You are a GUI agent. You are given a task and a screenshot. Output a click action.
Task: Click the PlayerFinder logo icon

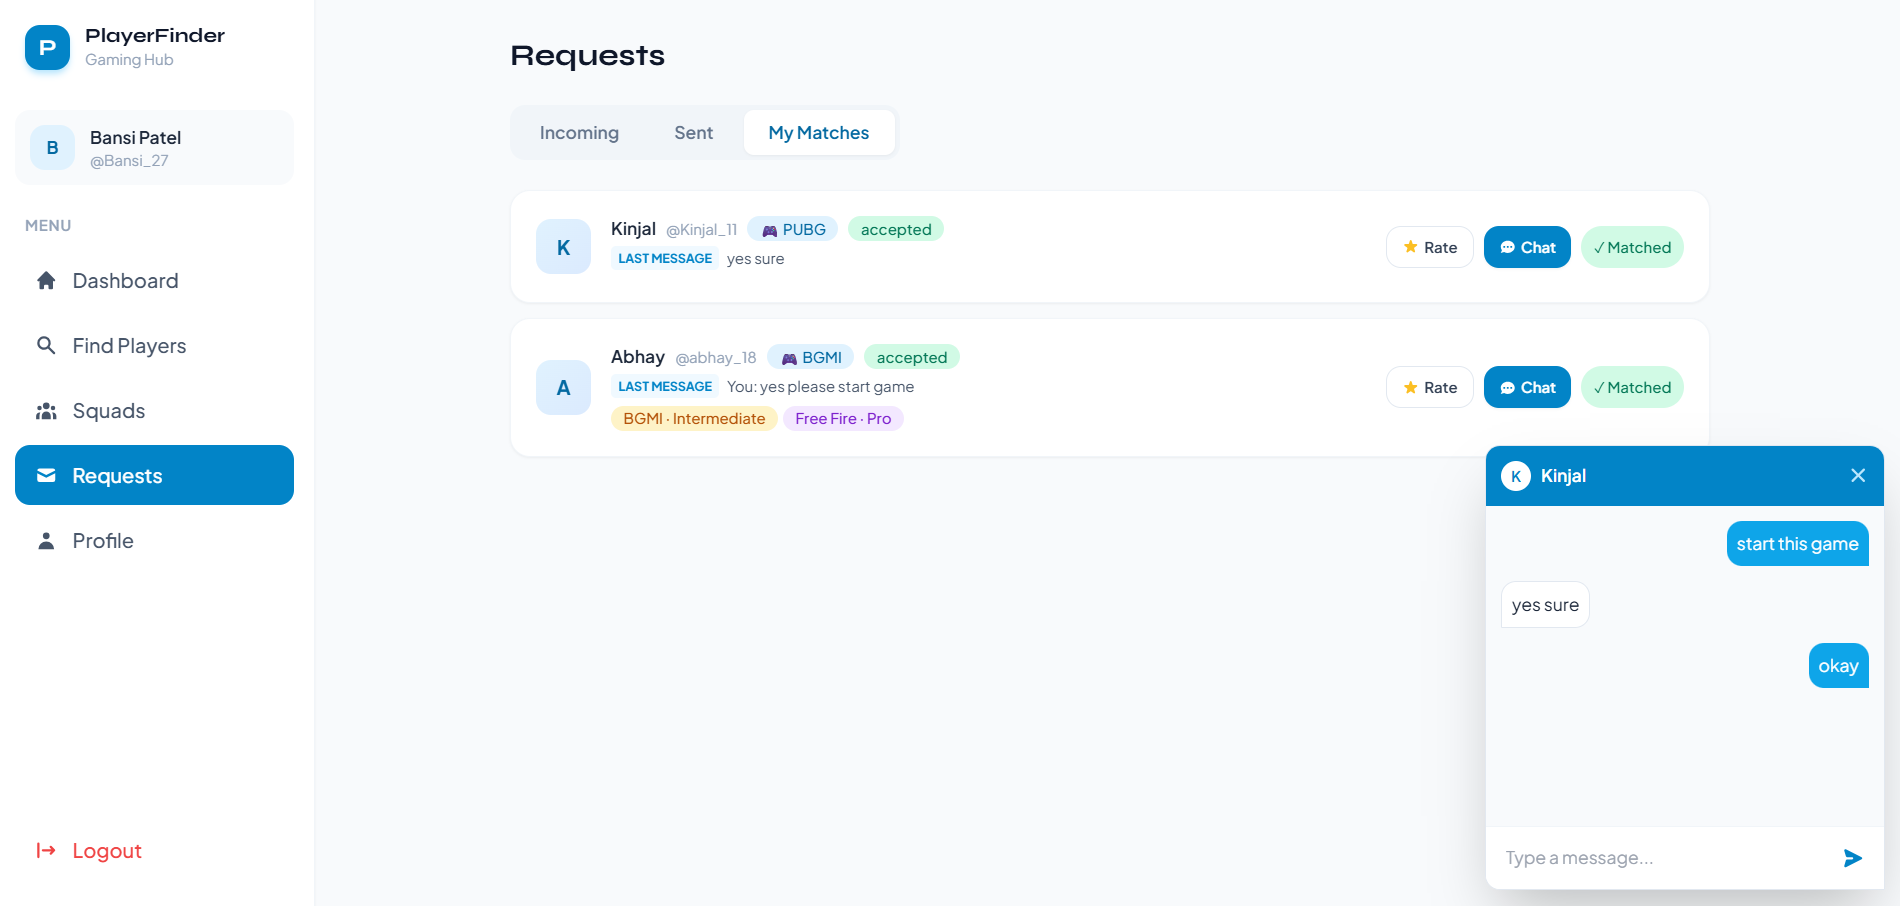(x=47, y=48)
